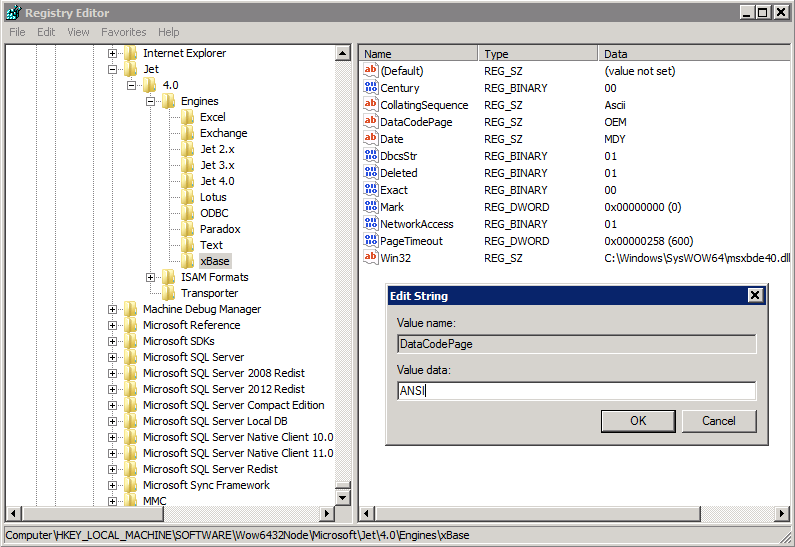Click the Registry Editor title bar icon
This screenshot has width=795, height=547.
coord(14,12)
